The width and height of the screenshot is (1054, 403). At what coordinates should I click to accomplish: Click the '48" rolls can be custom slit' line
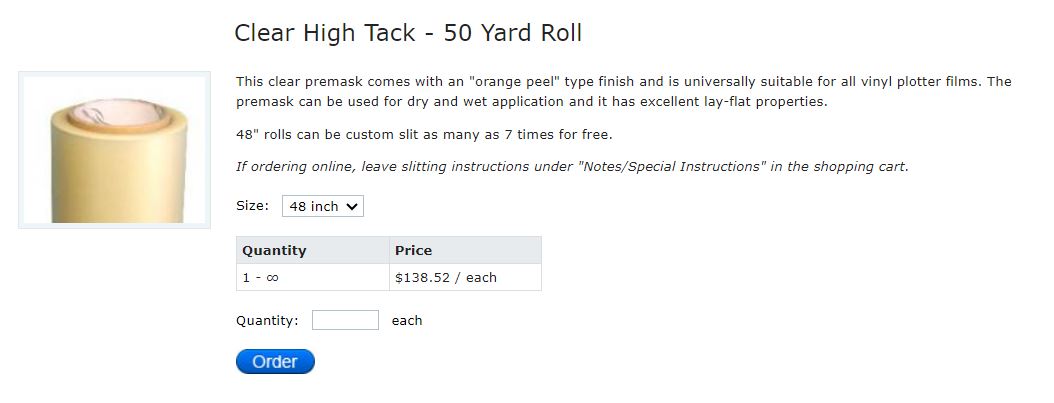click(x=424, y=134)
